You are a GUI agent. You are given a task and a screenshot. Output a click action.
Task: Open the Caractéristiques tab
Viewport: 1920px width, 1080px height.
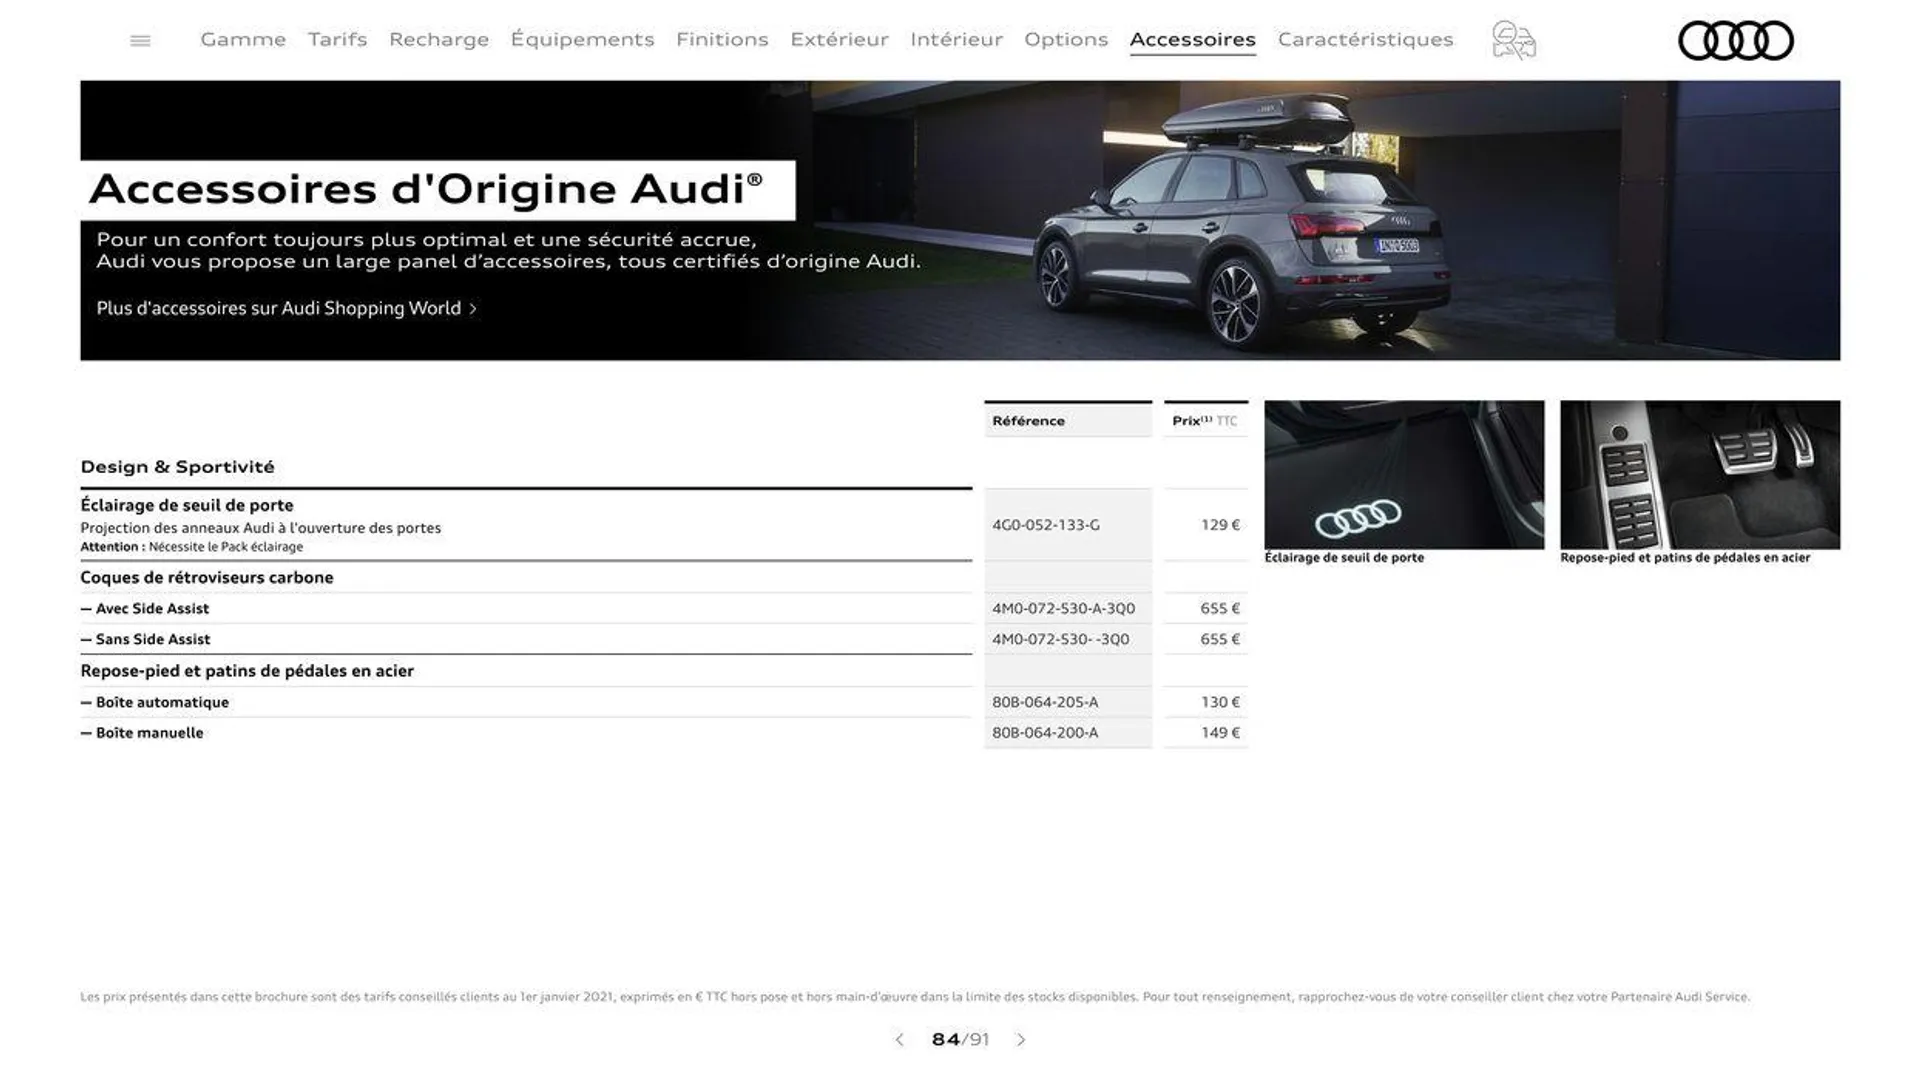coord(1365,39)
